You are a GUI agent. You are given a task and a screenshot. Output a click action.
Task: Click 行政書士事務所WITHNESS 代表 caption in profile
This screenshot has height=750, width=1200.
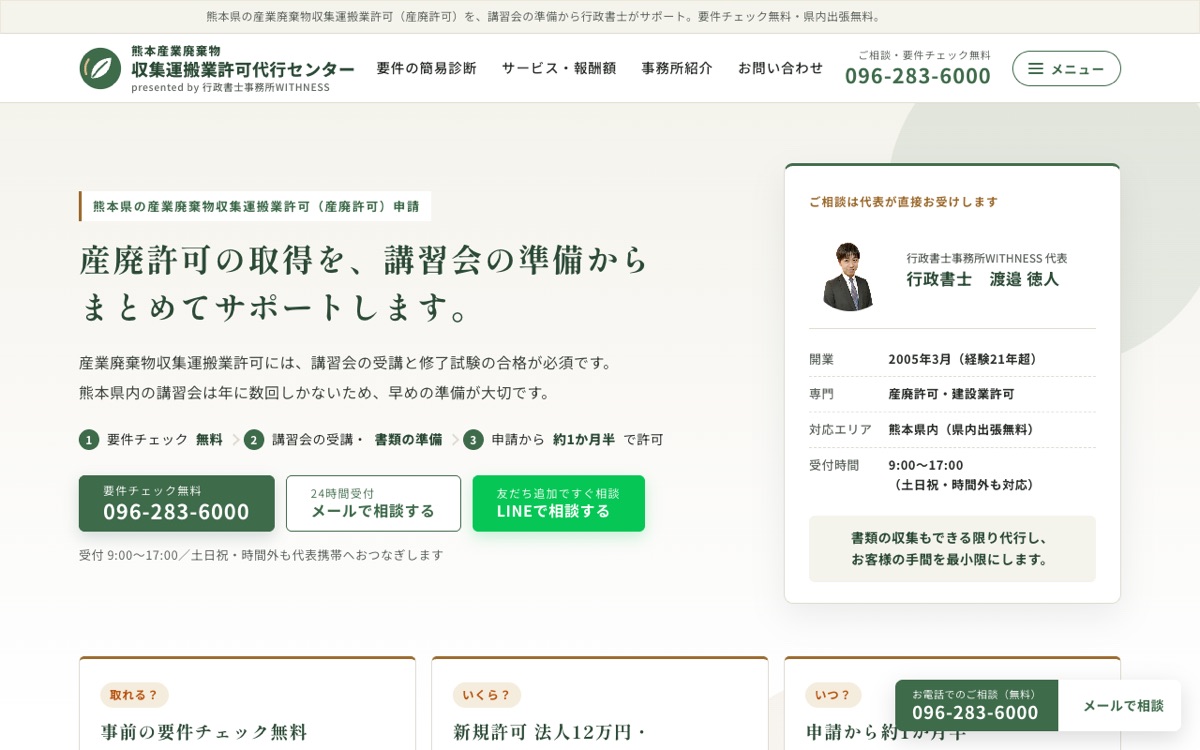pos(987,258)
